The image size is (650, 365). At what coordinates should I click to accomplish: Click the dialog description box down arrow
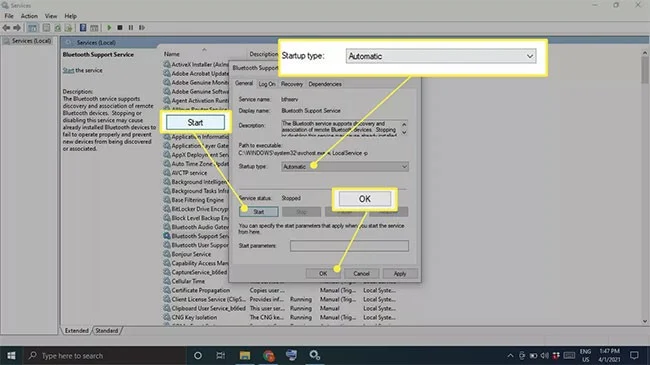[404, 133]
